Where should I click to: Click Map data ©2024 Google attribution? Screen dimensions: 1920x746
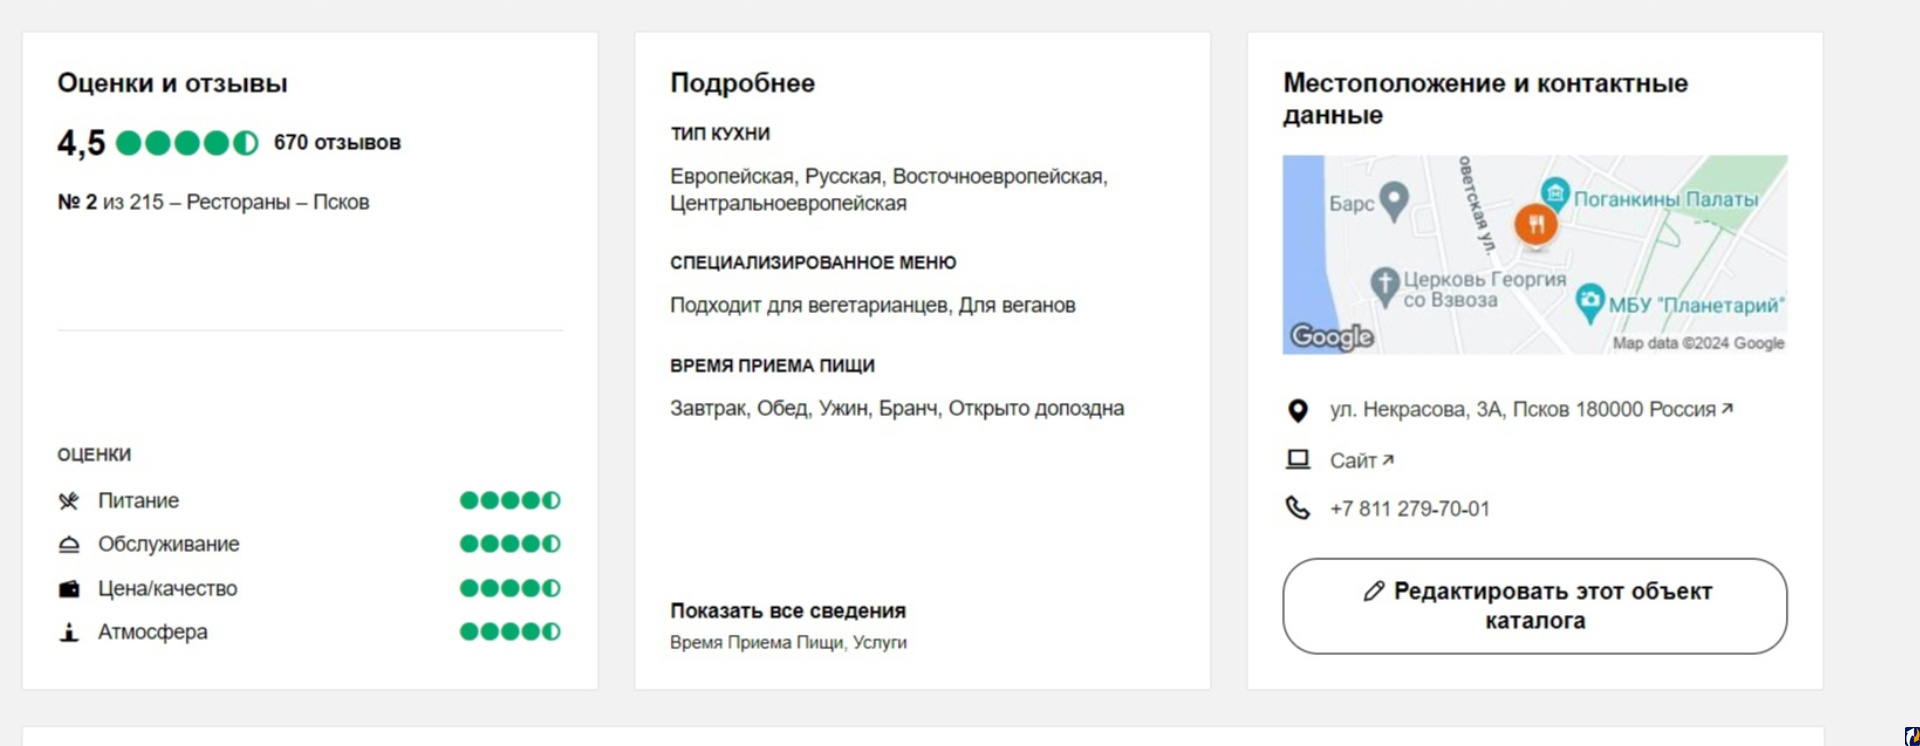(1698, 343)
